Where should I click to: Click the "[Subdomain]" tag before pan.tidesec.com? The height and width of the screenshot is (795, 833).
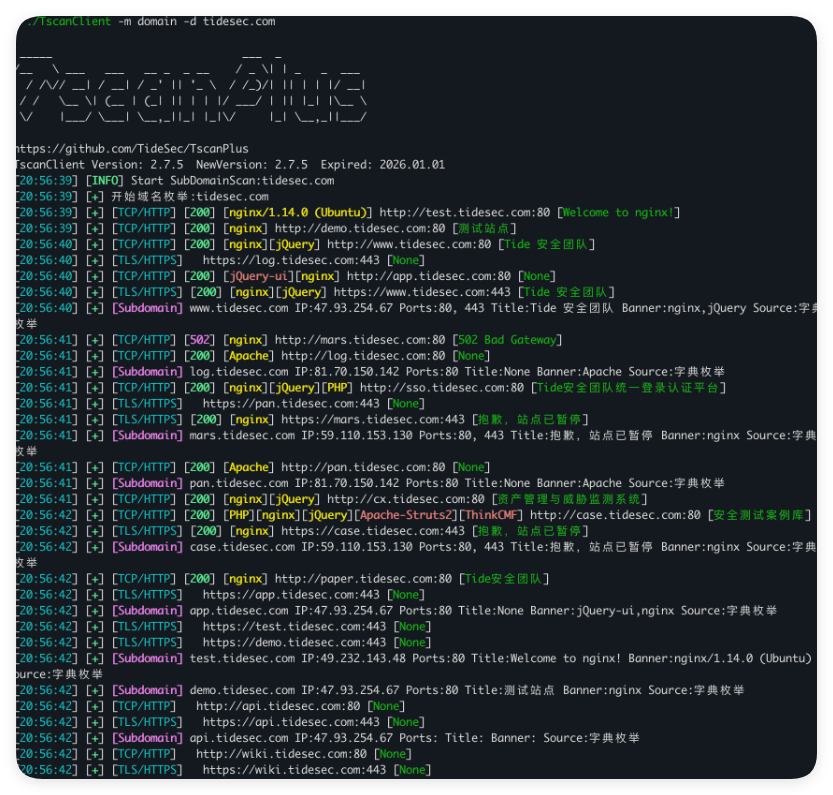pyautogui.click(x=147, y=484)
